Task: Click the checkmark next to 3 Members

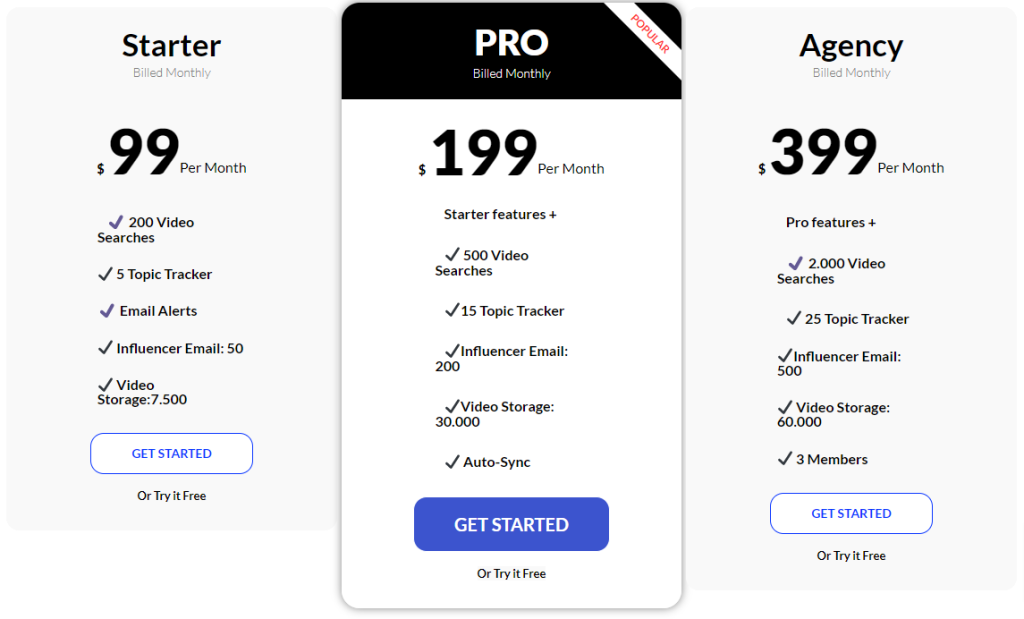Action: point(785,459)
